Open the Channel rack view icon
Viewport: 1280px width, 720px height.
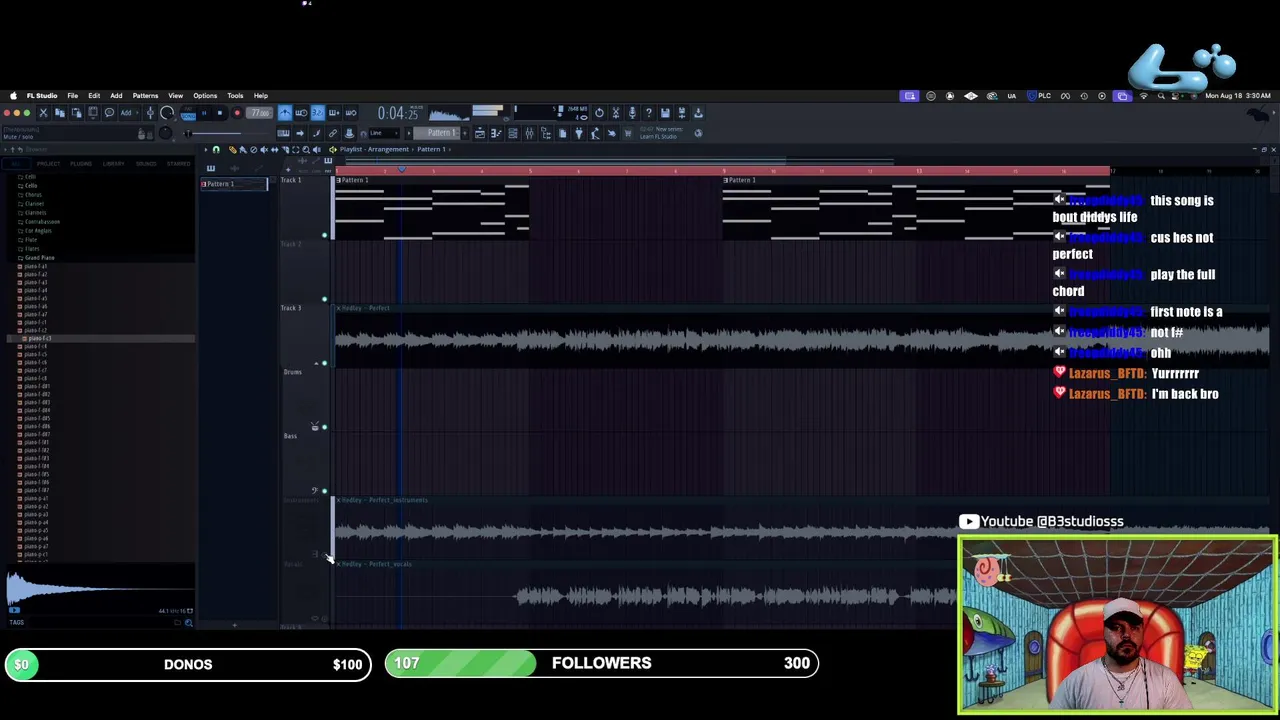pos(513,133)
